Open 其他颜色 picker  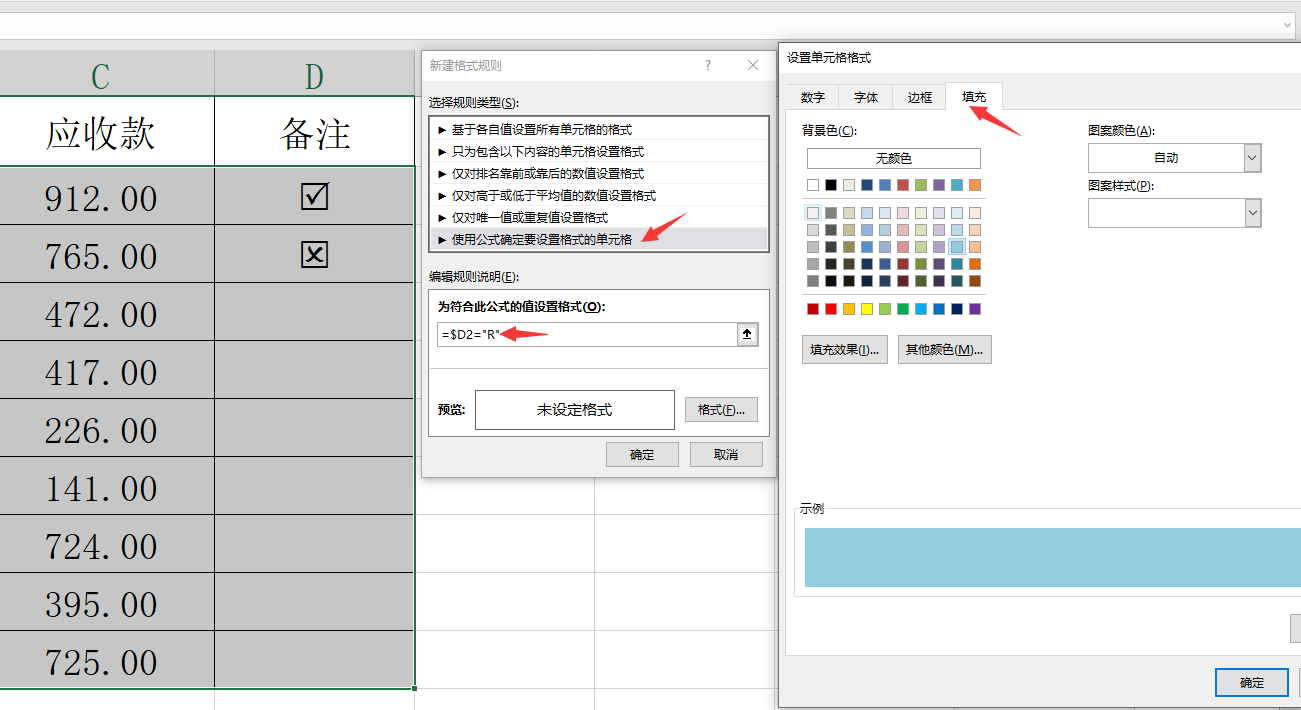pyautogui.click(x=945, y=350)
